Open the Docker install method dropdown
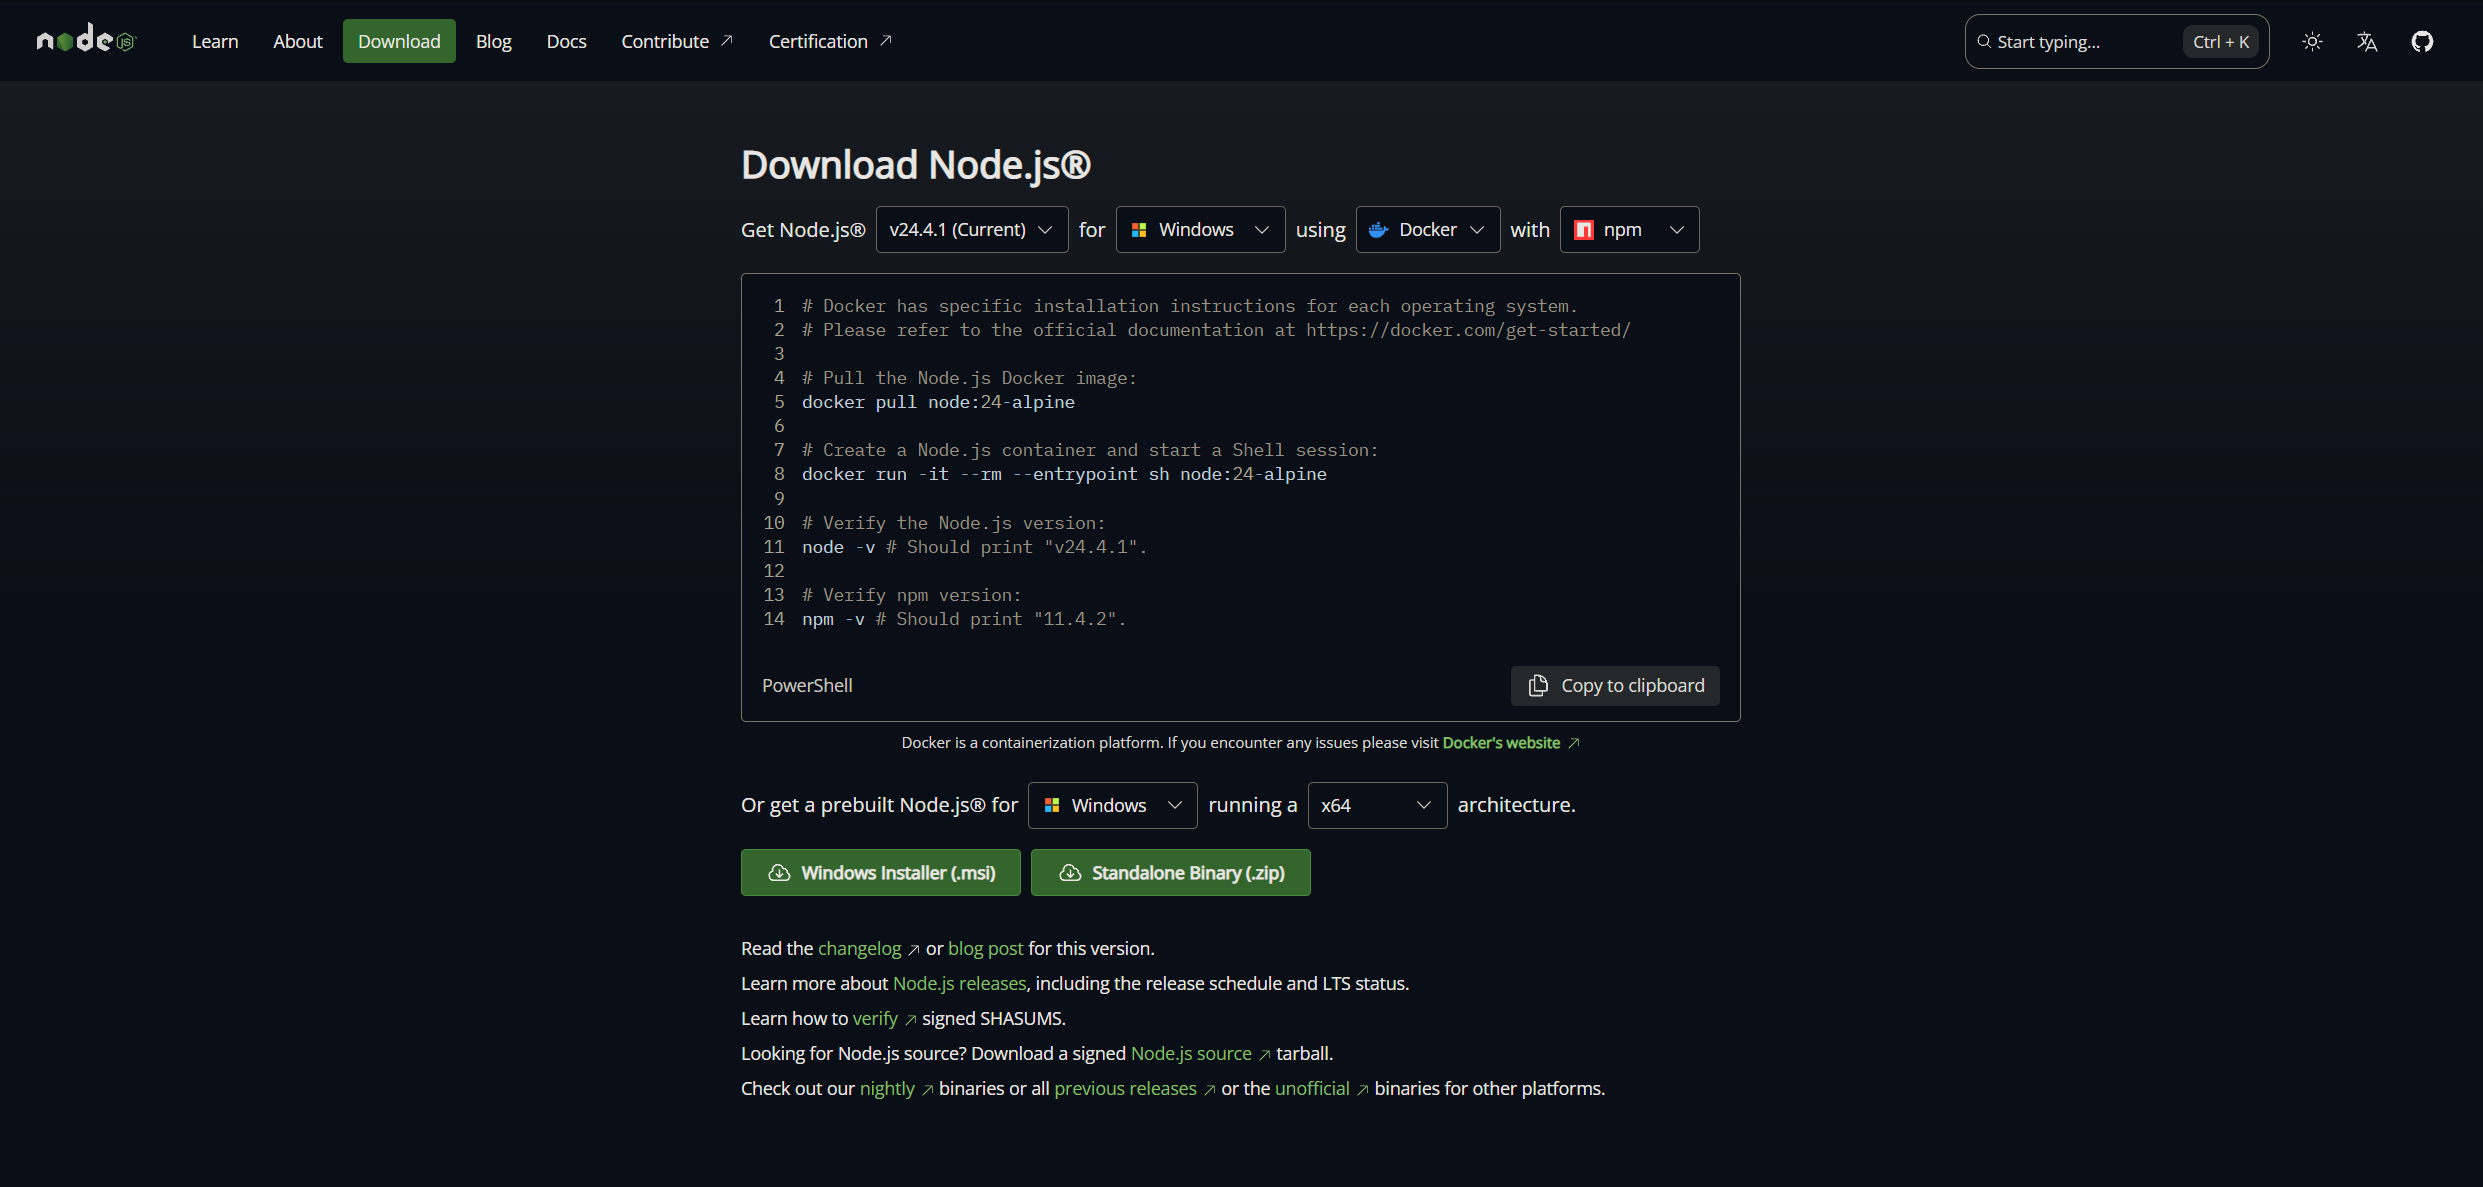This screenshot has height=1187, width=2483. coord(1427,230)
